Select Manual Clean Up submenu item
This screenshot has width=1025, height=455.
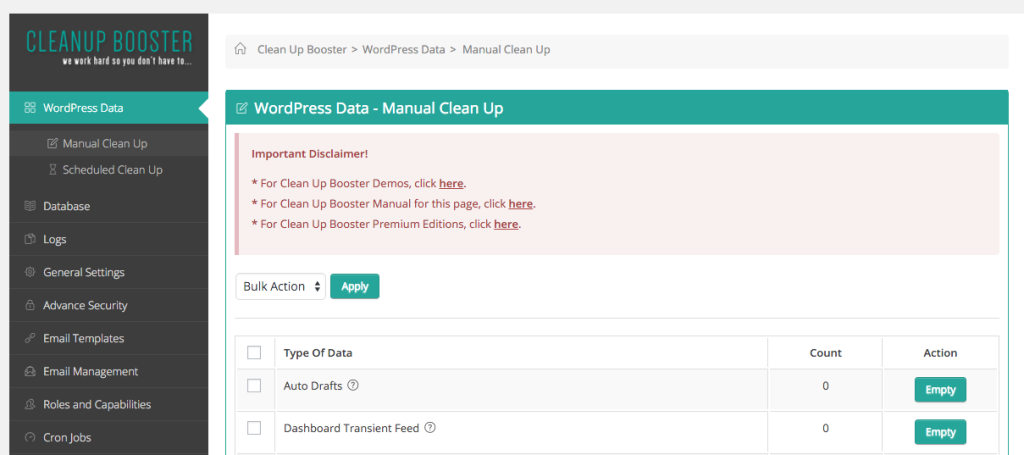point(109,143)
